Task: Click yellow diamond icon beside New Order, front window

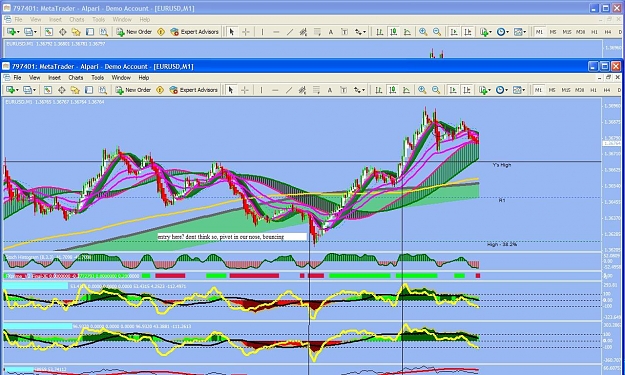Action: pos(160,90)
